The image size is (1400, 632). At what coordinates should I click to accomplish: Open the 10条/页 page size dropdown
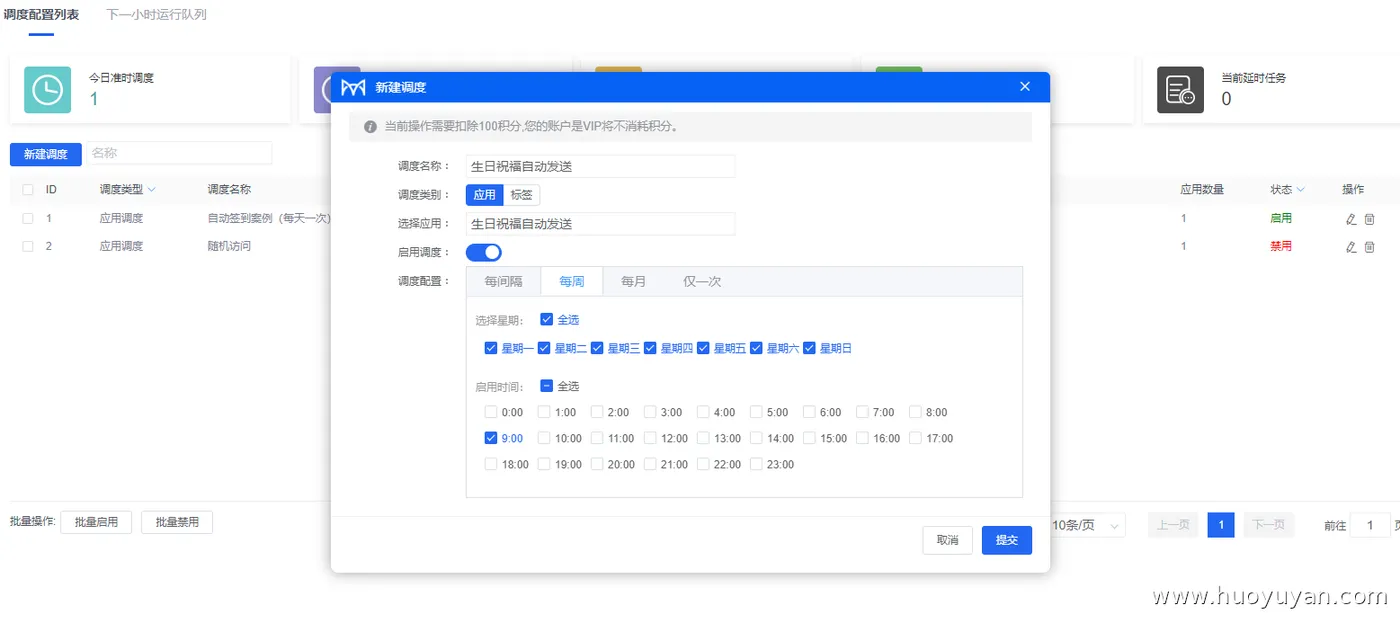1088,526
